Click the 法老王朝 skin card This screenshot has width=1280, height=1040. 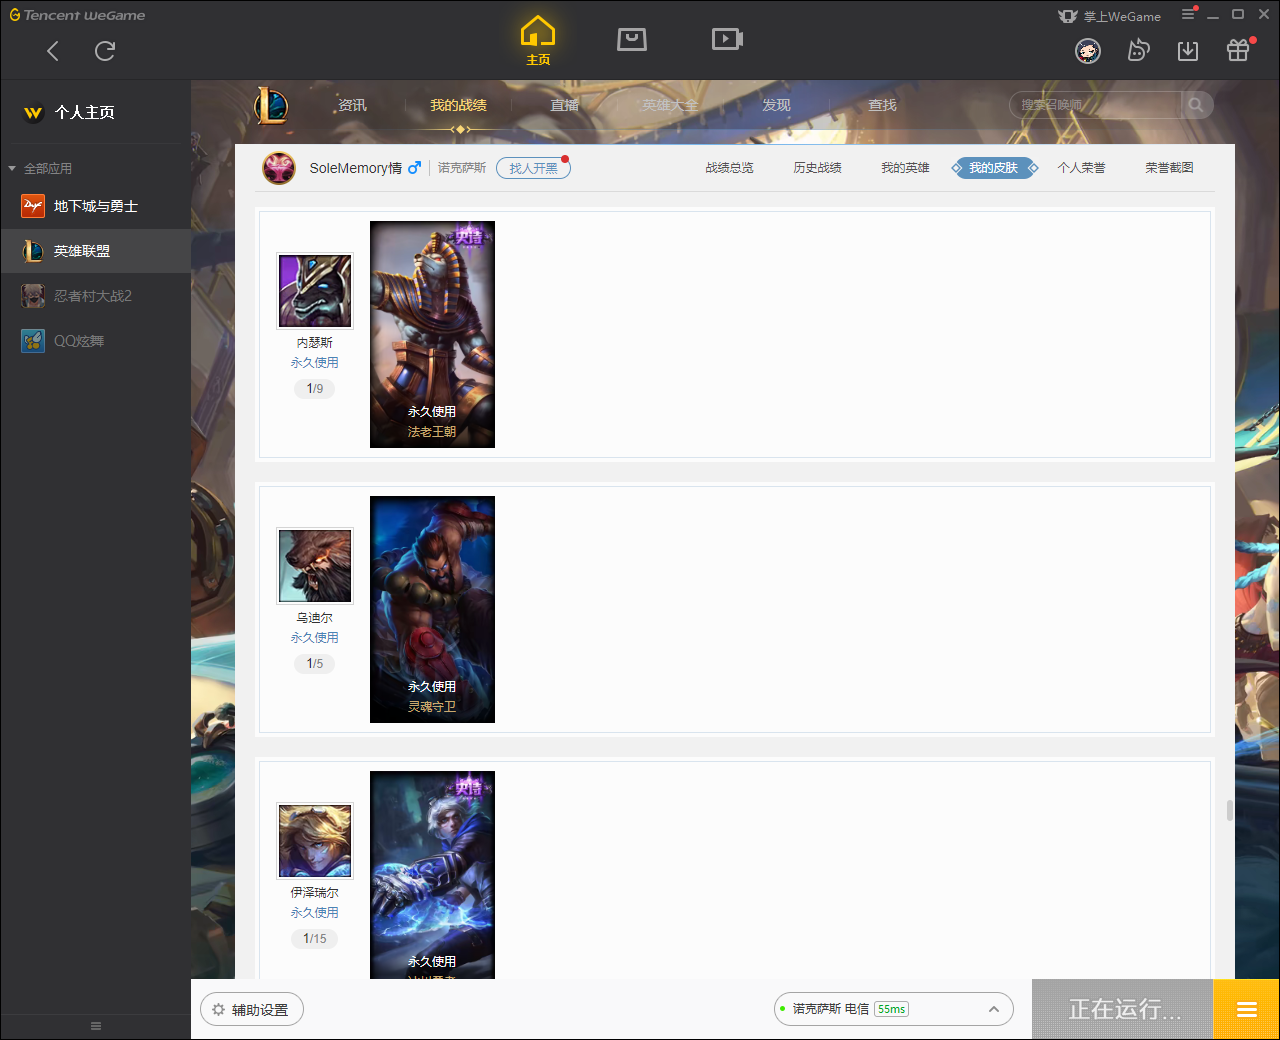coord(433,335)
